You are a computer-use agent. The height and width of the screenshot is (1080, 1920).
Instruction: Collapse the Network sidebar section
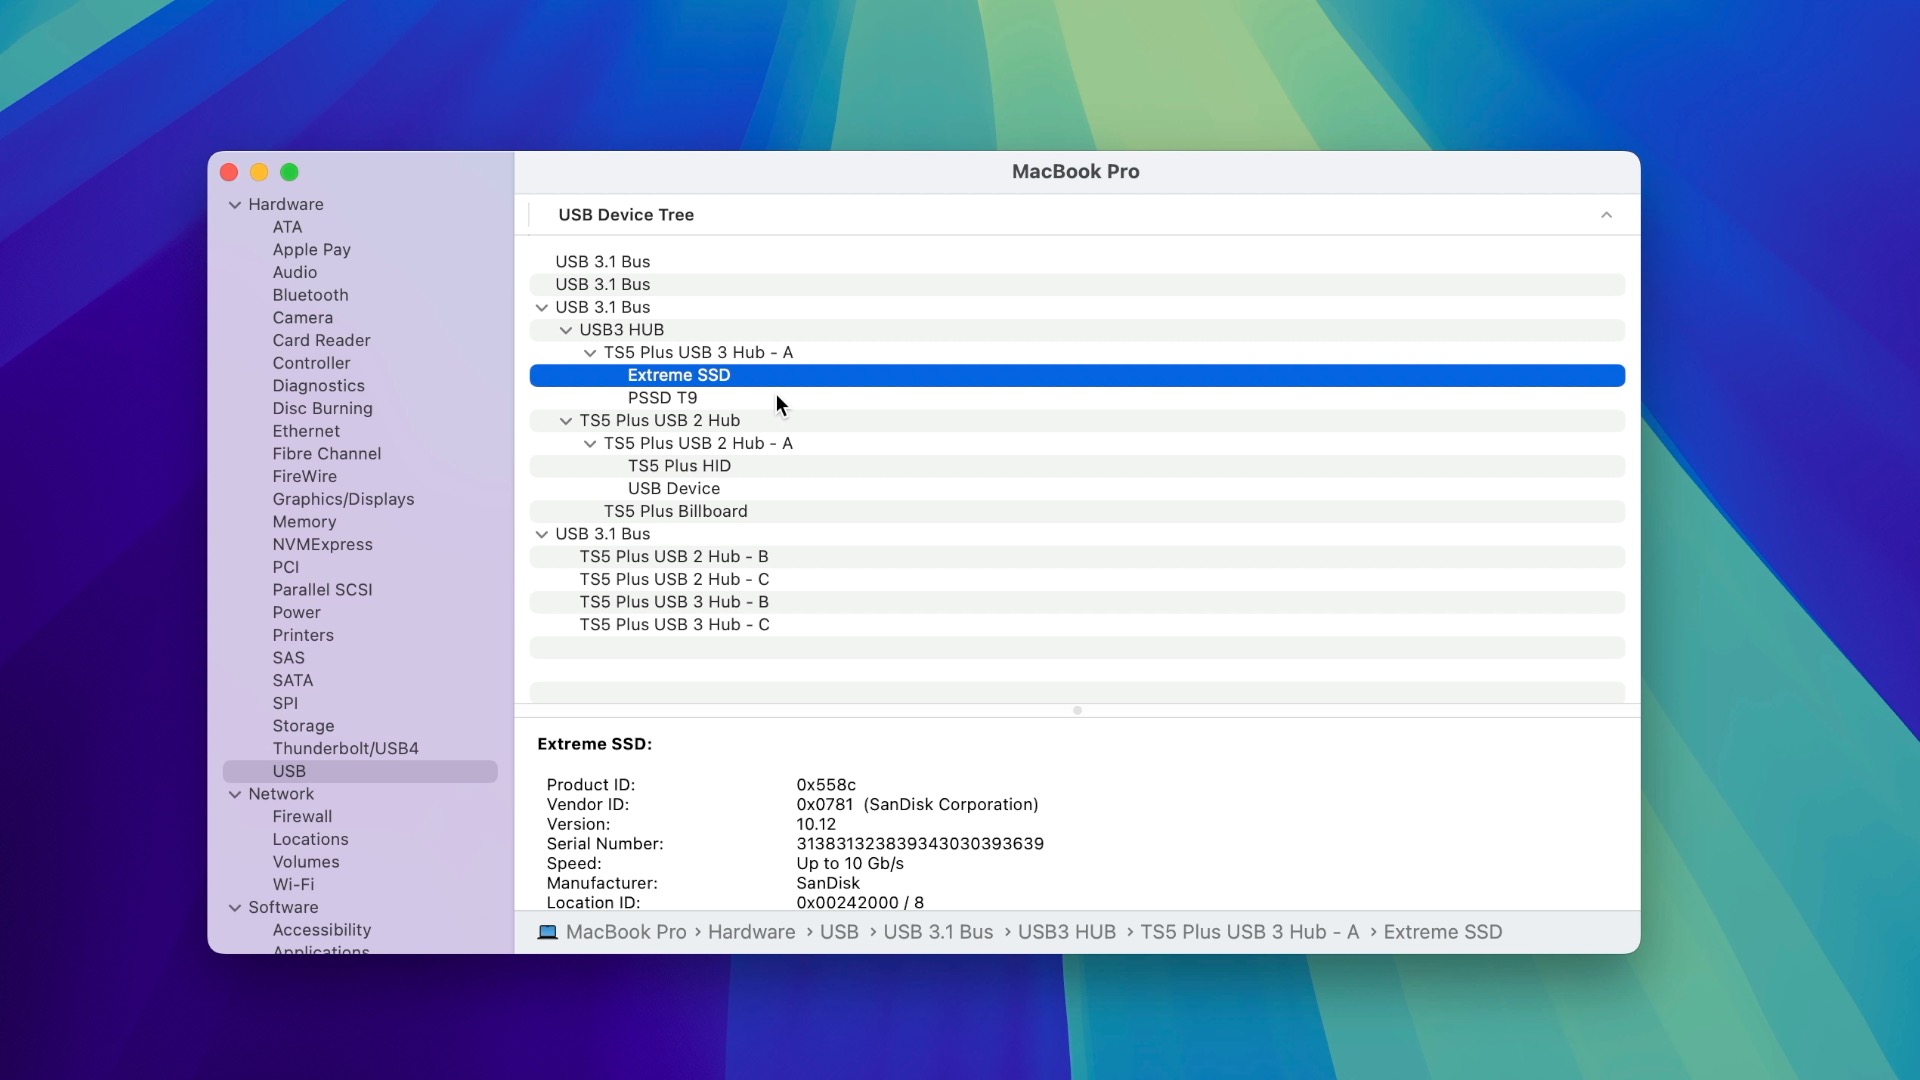coord(235,794)
